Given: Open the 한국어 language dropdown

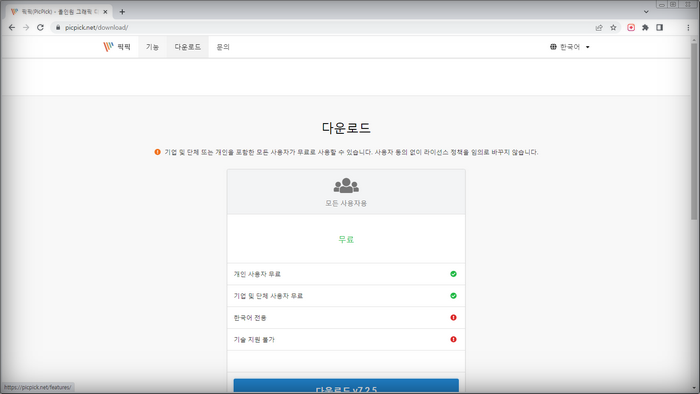Looking at the screenshot, I should point(570,47).
